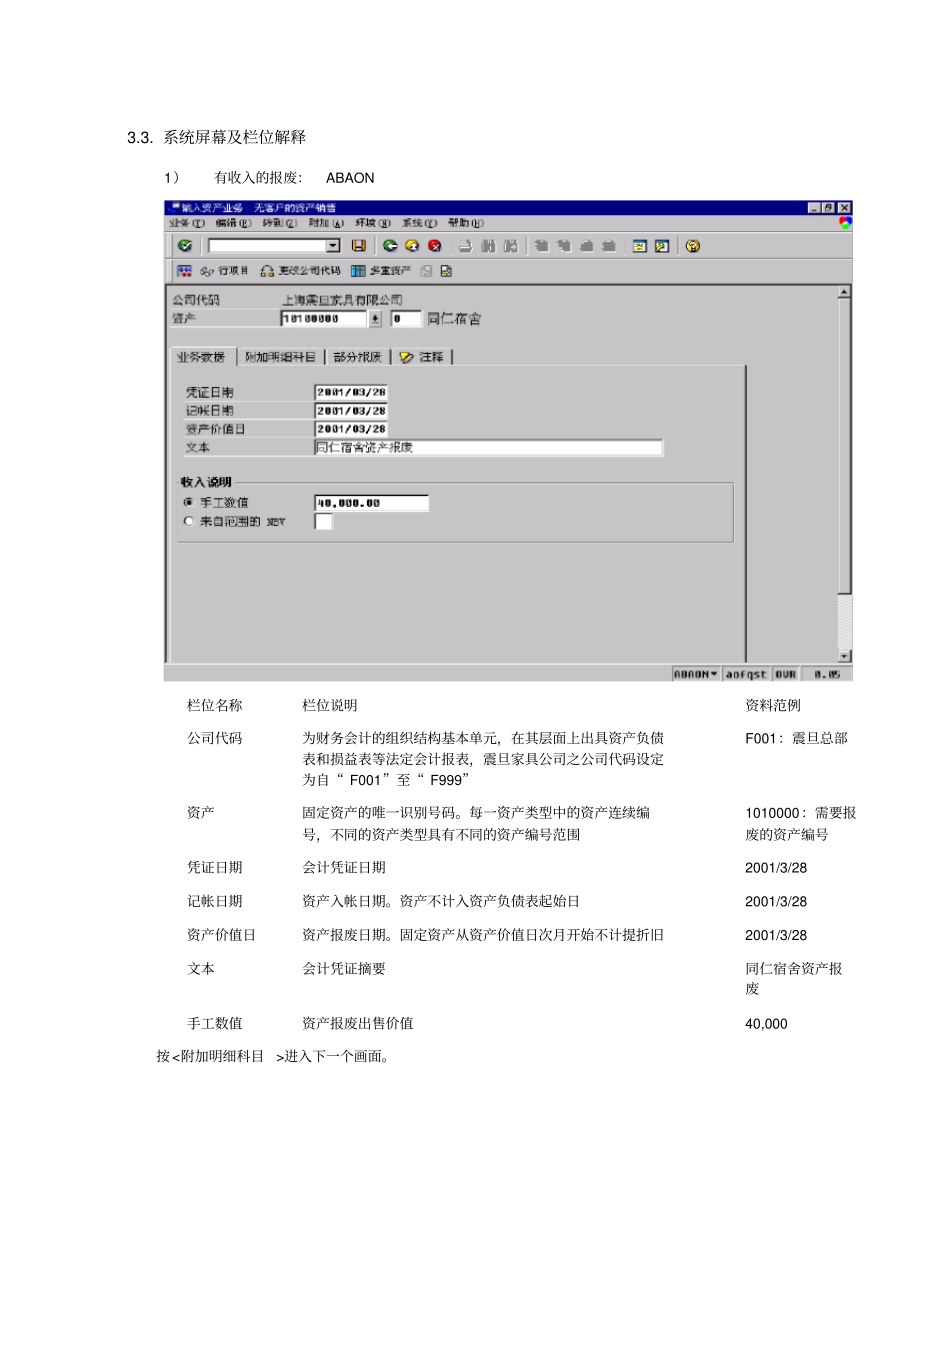Click the 0.05 response time in status bar
The image size is (950, 1346).
(x=827, y=674)
